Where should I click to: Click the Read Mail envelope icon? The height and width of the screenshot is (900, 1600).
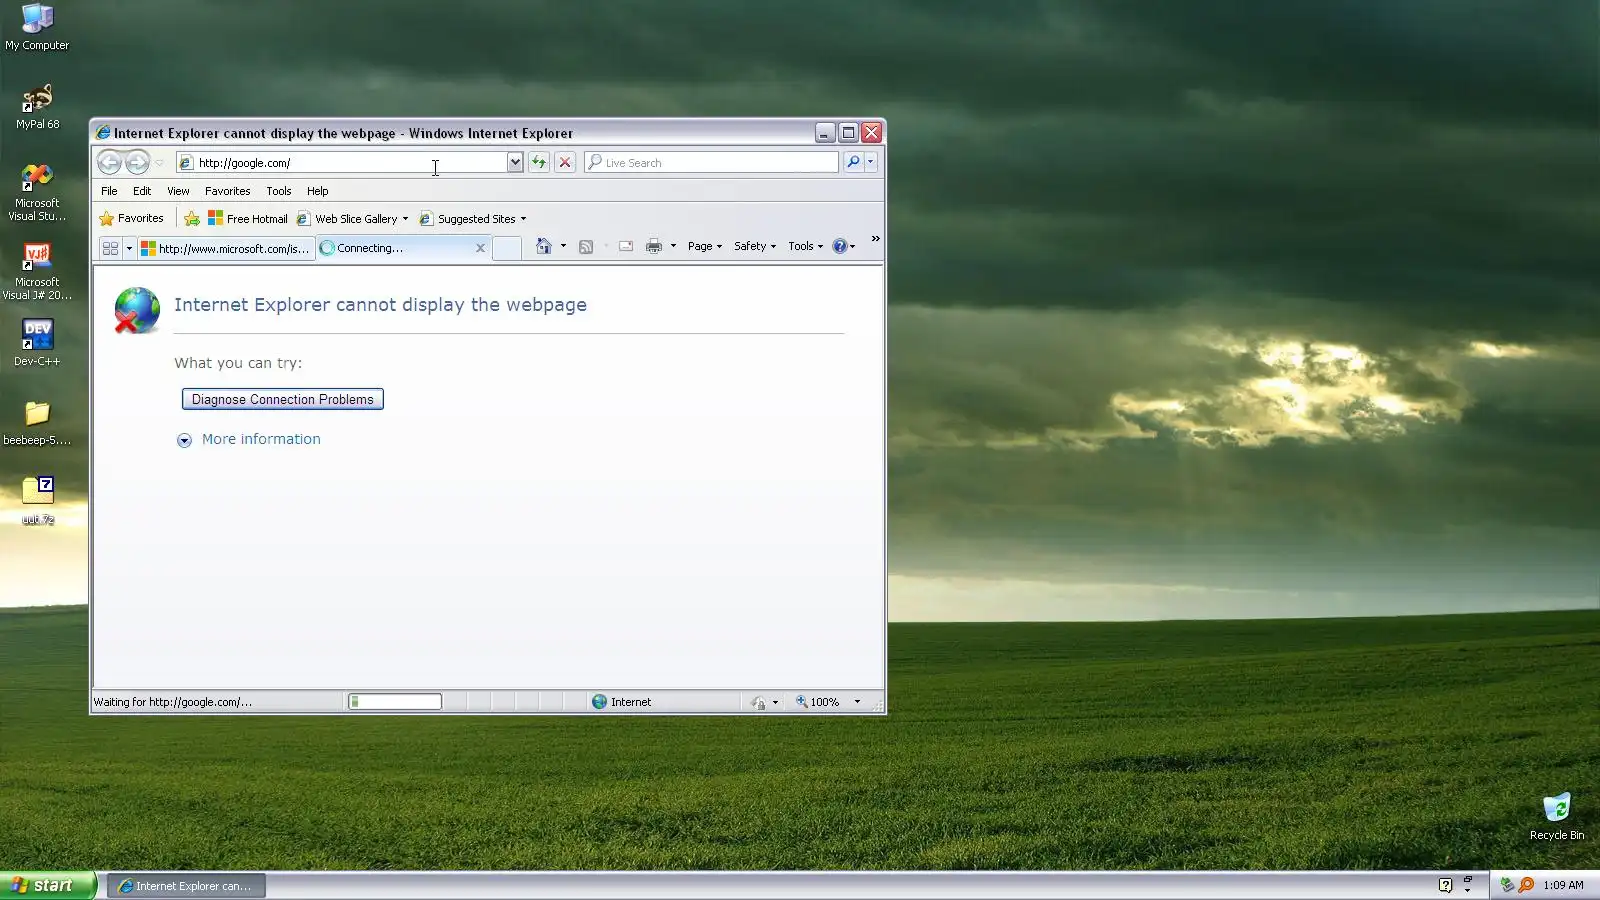(x=626, y=246)
